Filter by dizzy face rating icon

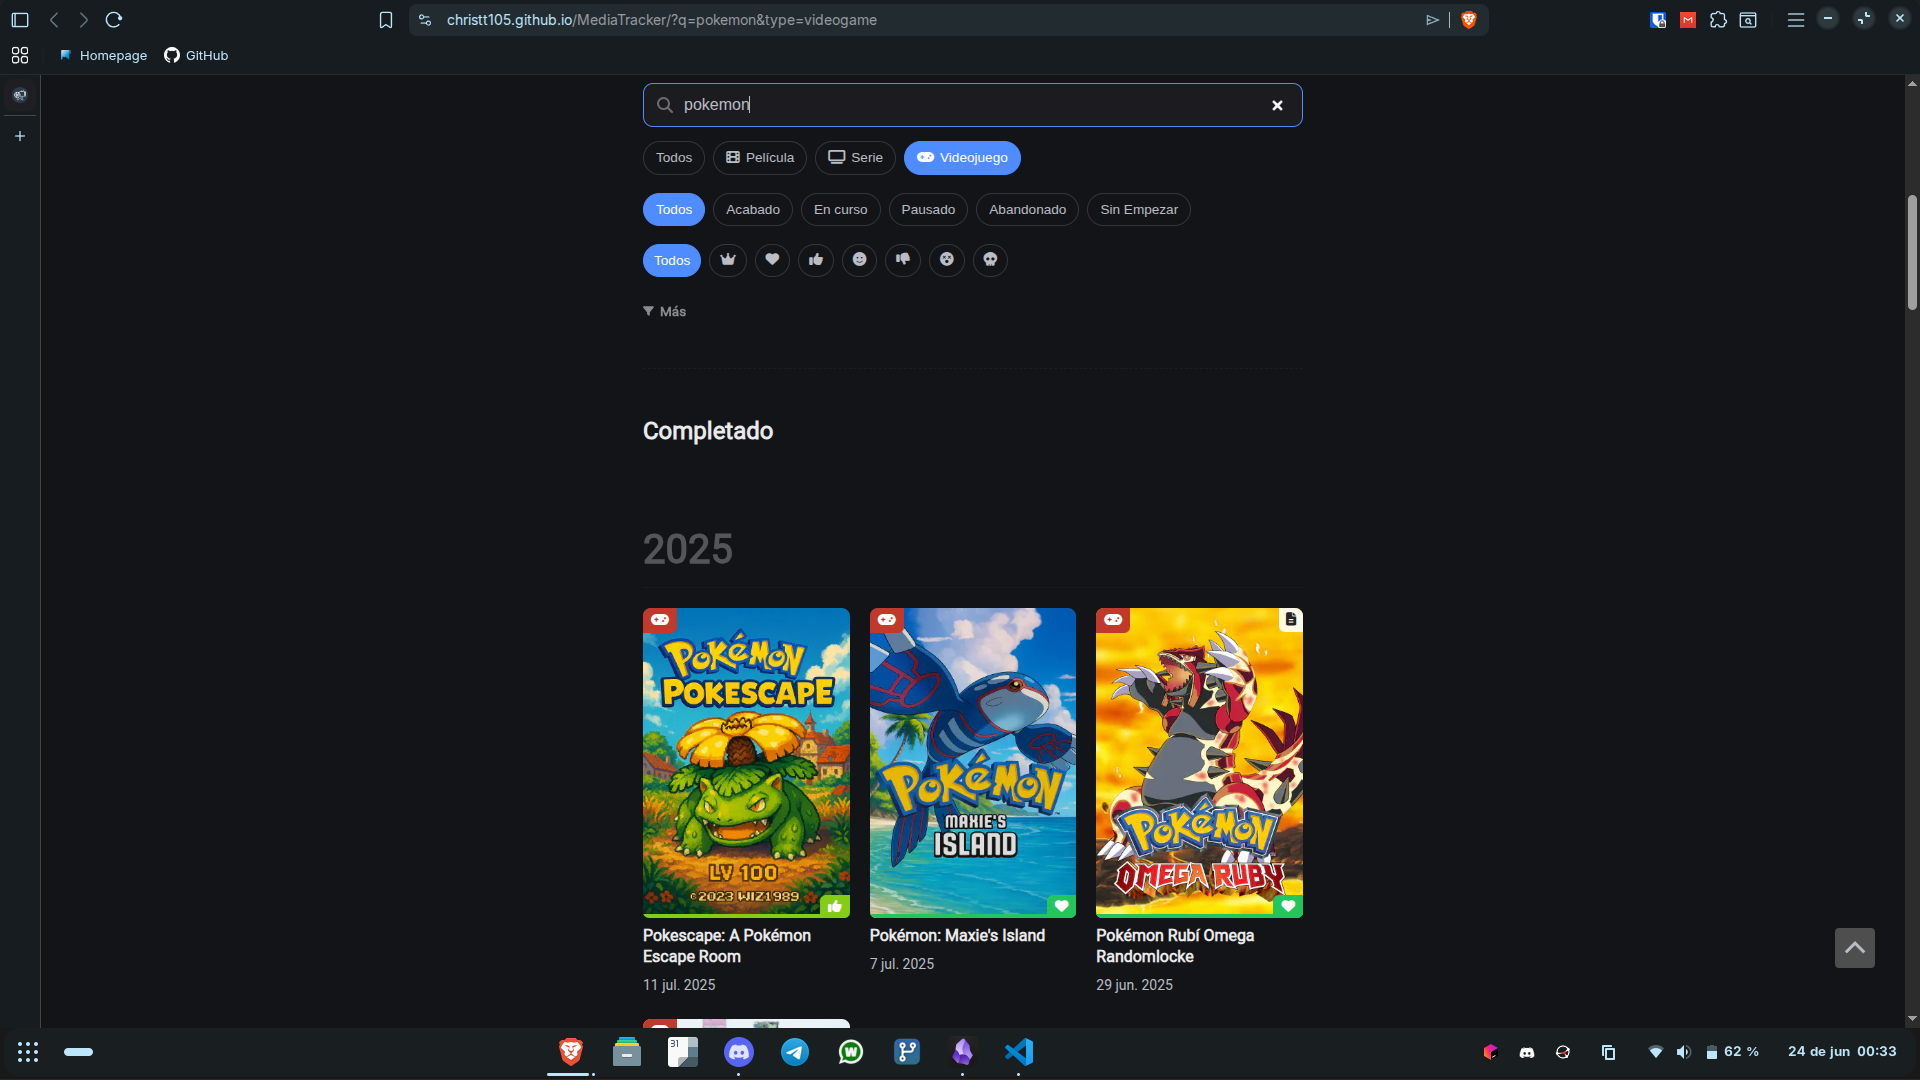tap(947, 260)
